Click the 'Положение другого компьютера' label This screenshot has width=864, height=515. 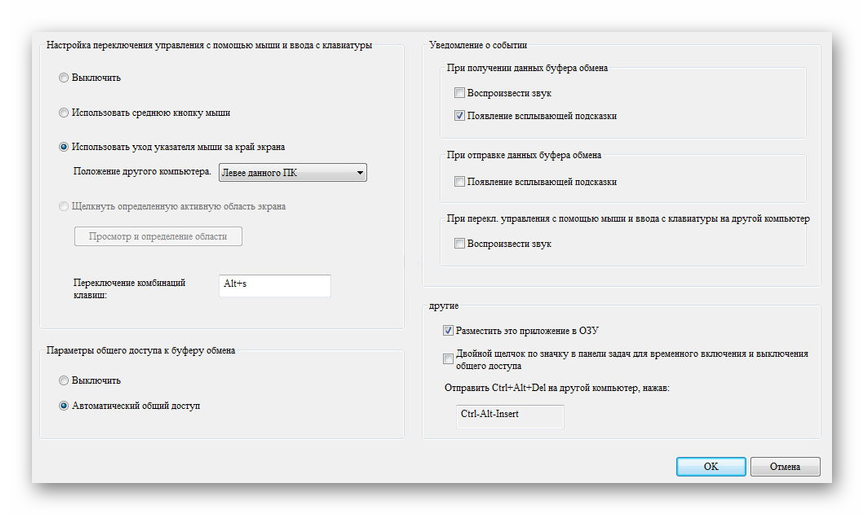tap(143, 172)
